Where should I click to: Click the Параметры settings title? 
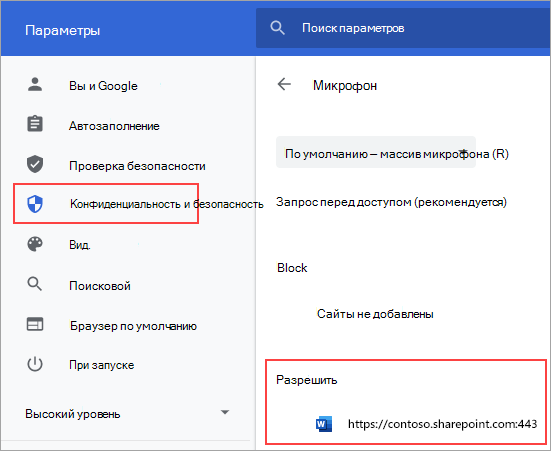pyautogui.click(x=63, y=30)
